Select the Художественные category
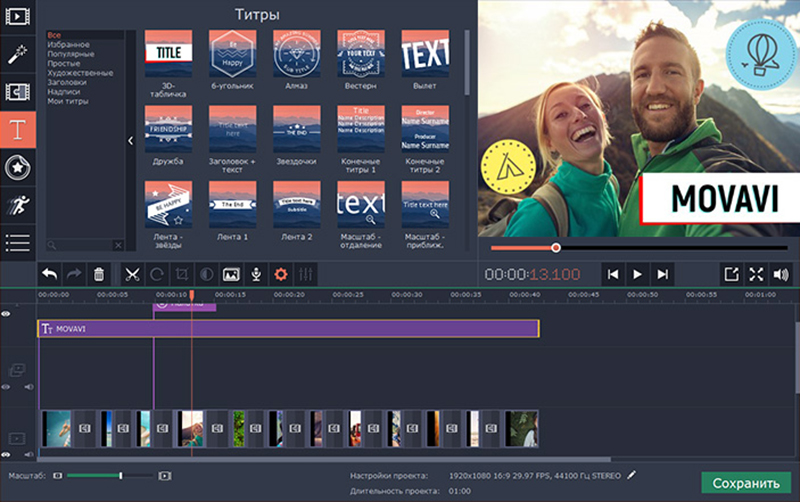The width and height of the screenshot is (800, 502). coord(80,73)
